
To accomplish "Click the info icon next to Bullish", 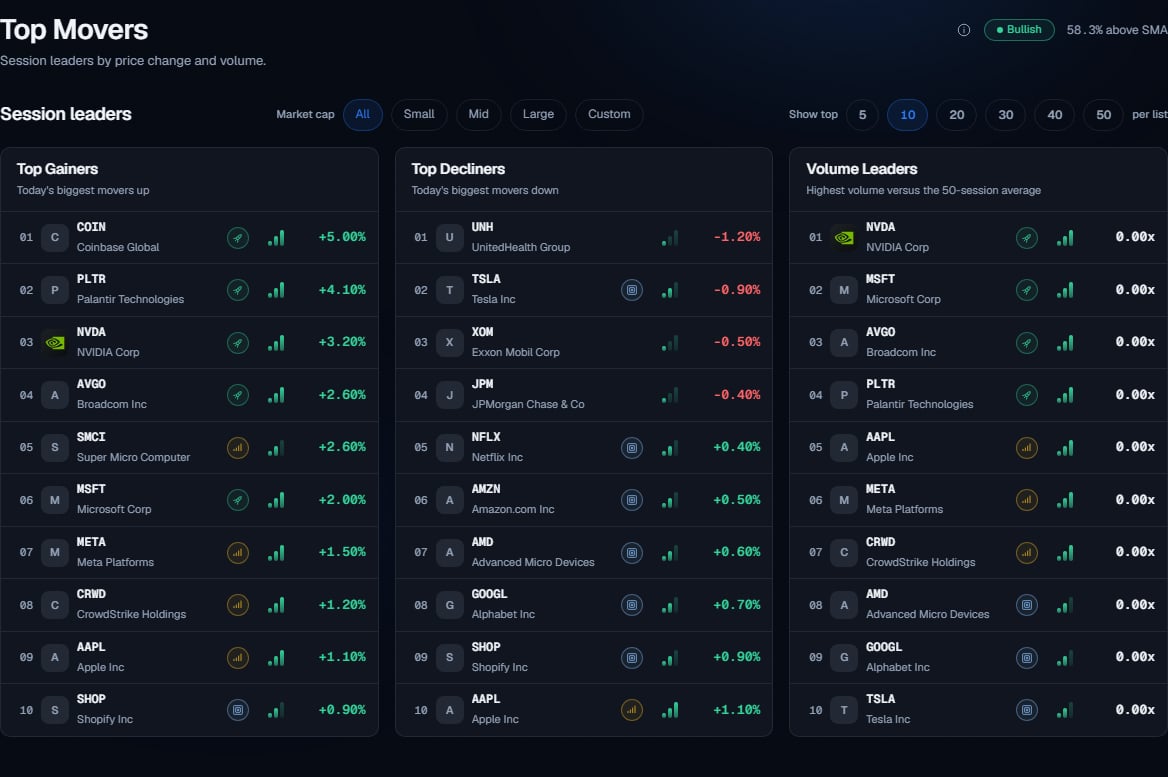I will click(x=963, y=30).
